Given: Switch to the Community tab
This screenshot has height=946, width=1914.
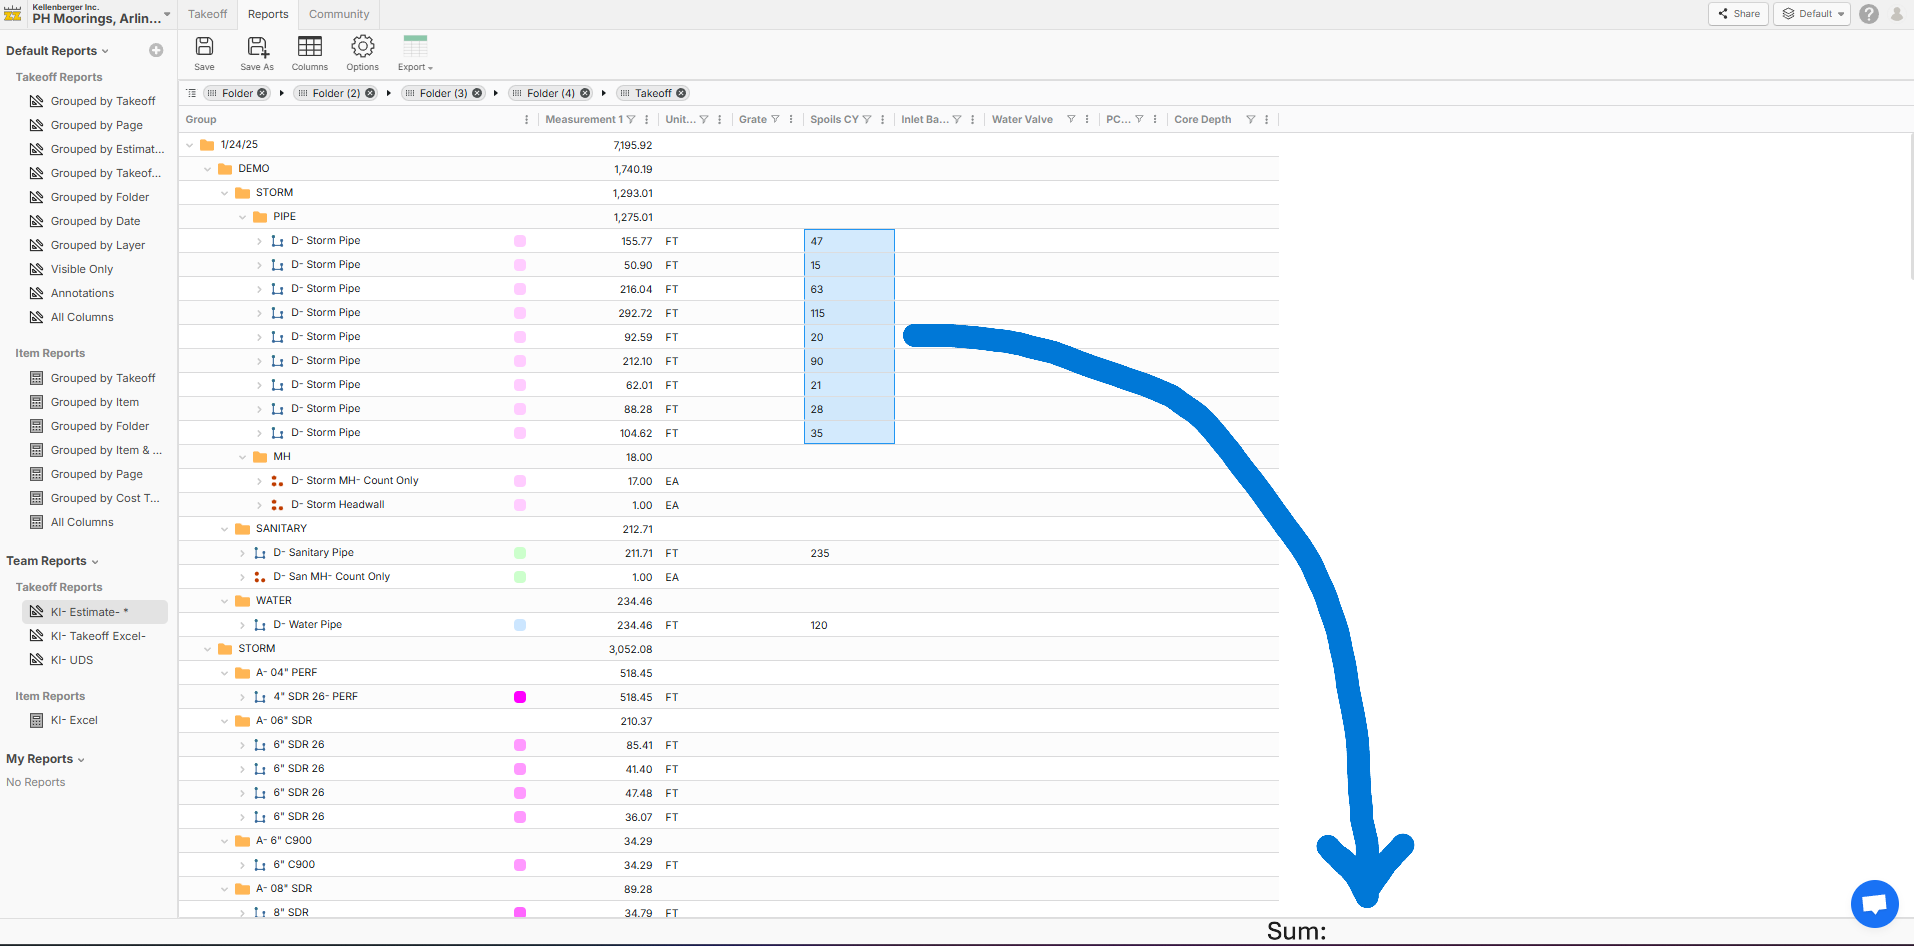Looking at the screenshot, I should pyautogui.click(x=339, y=14).
